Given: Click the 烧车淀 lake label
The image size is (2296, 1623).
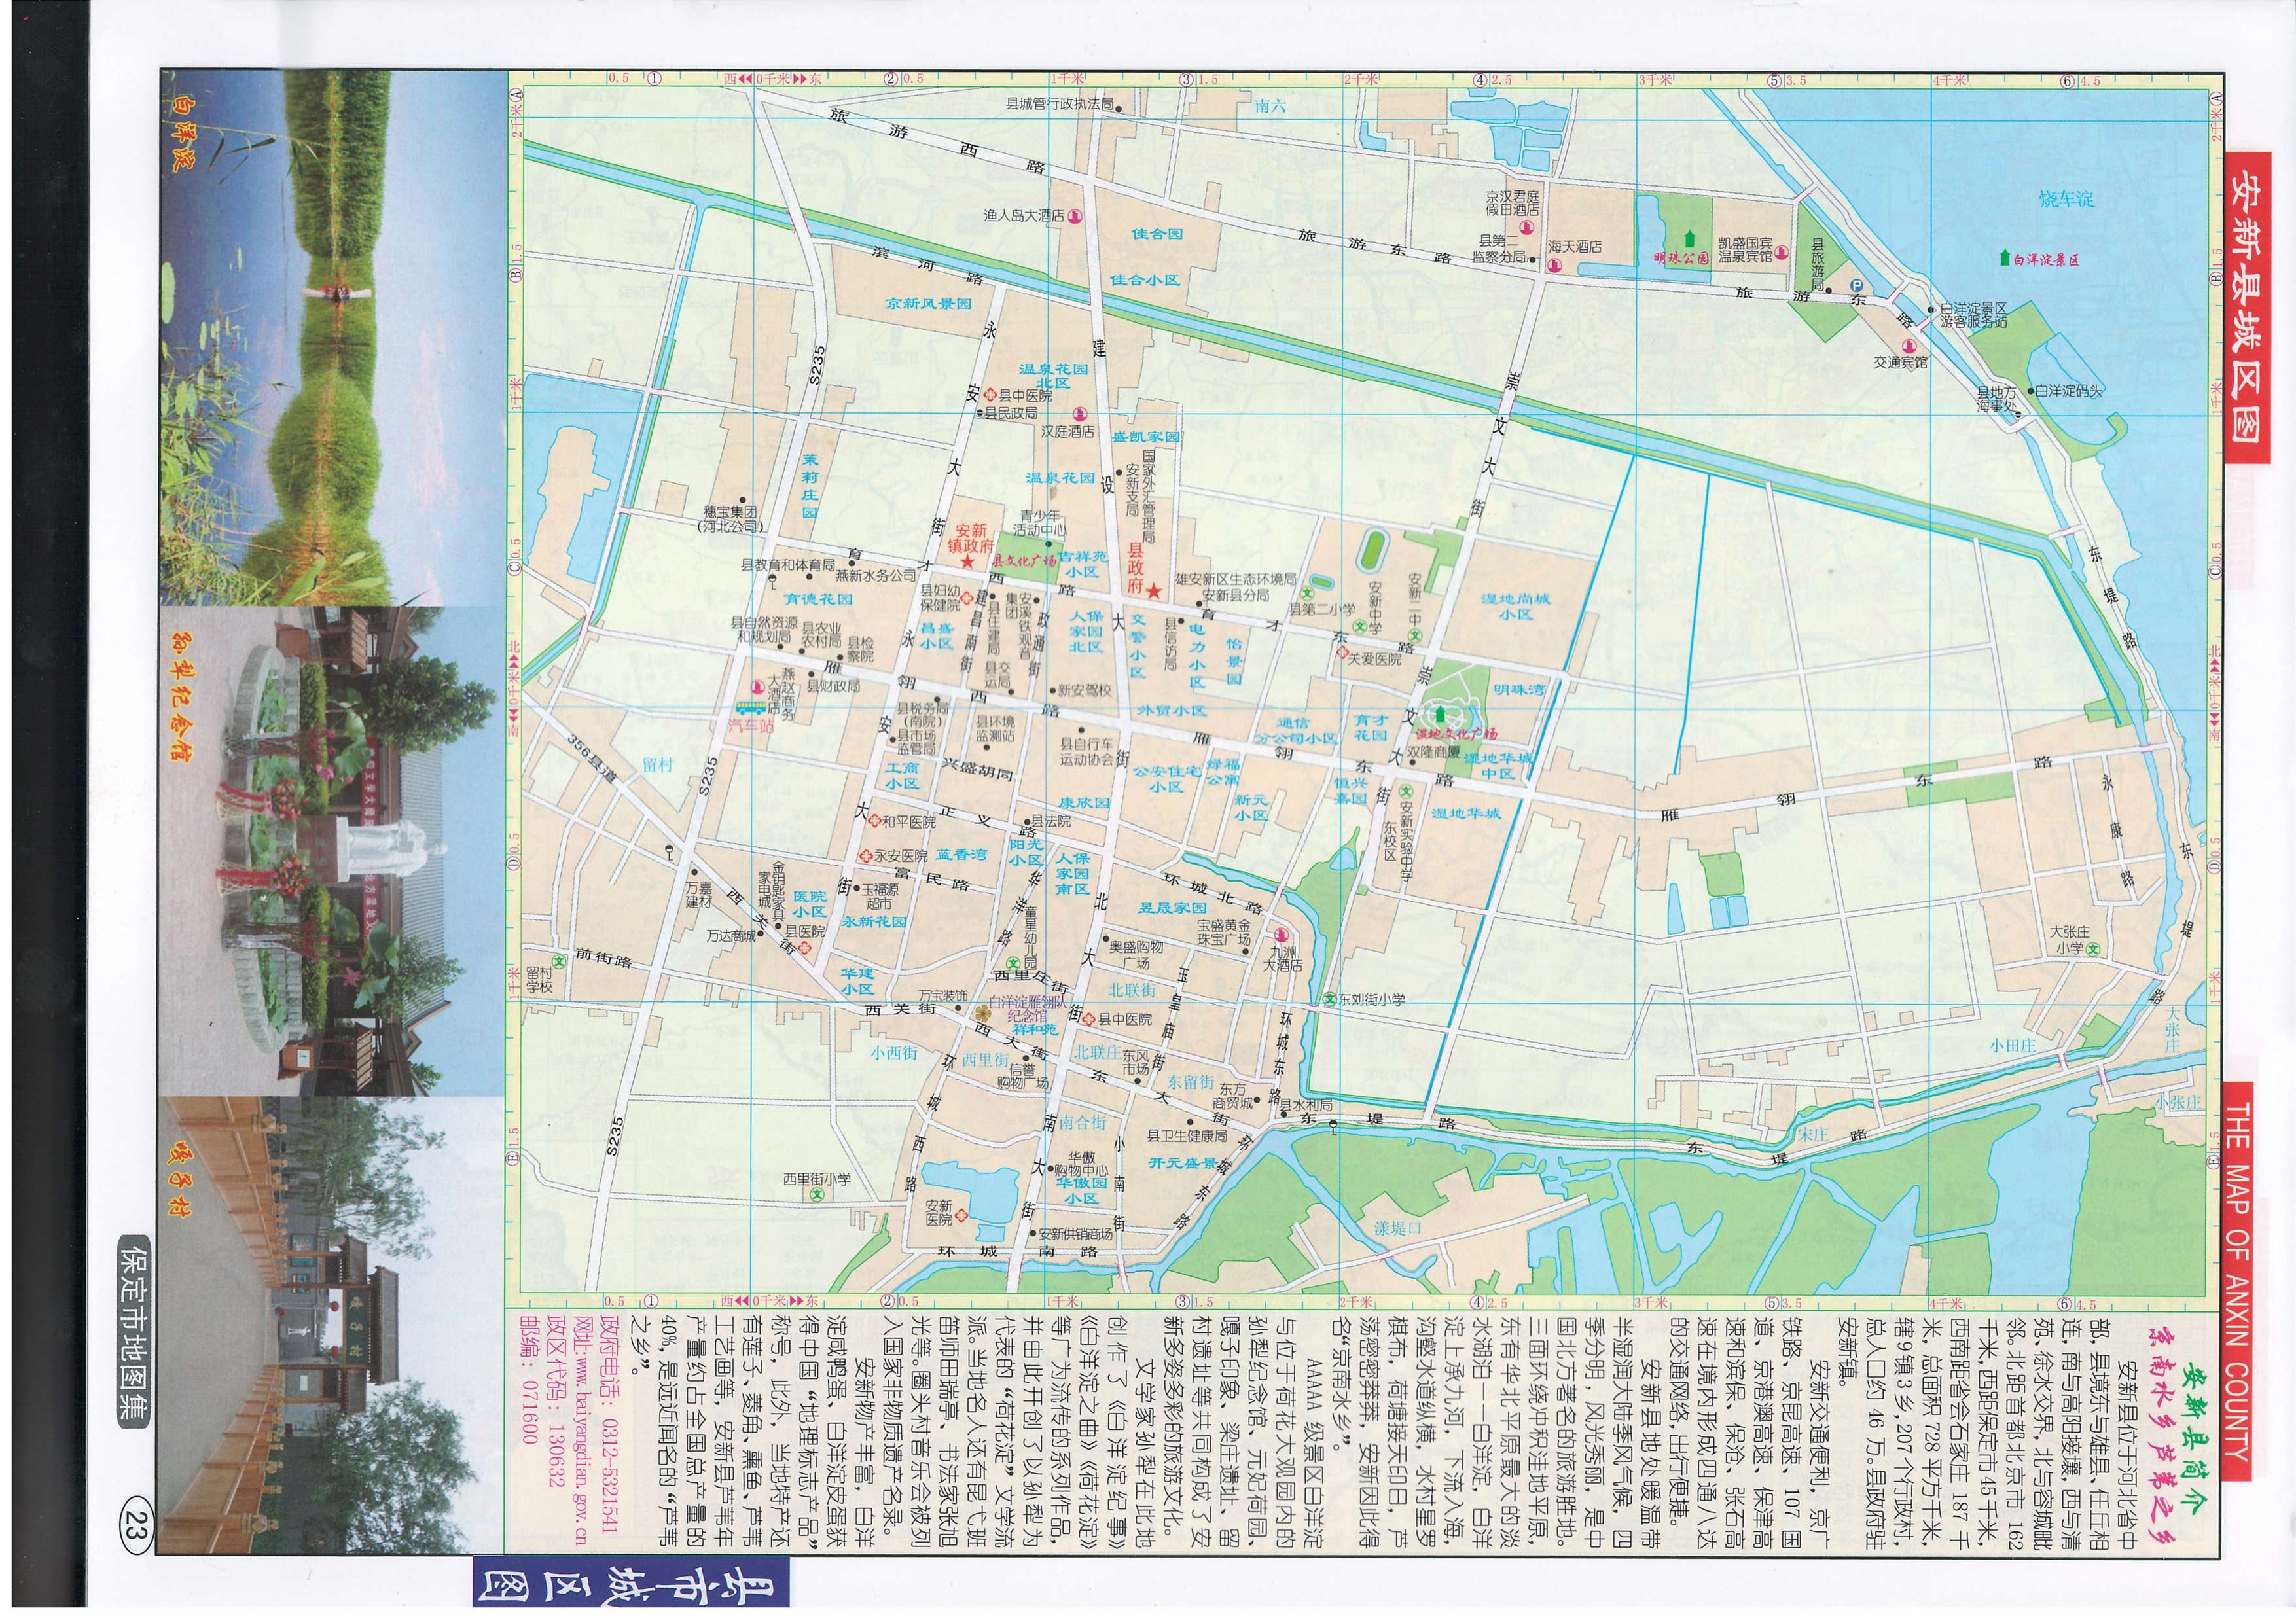Looking at the screenshot, I should [2066, 198].
